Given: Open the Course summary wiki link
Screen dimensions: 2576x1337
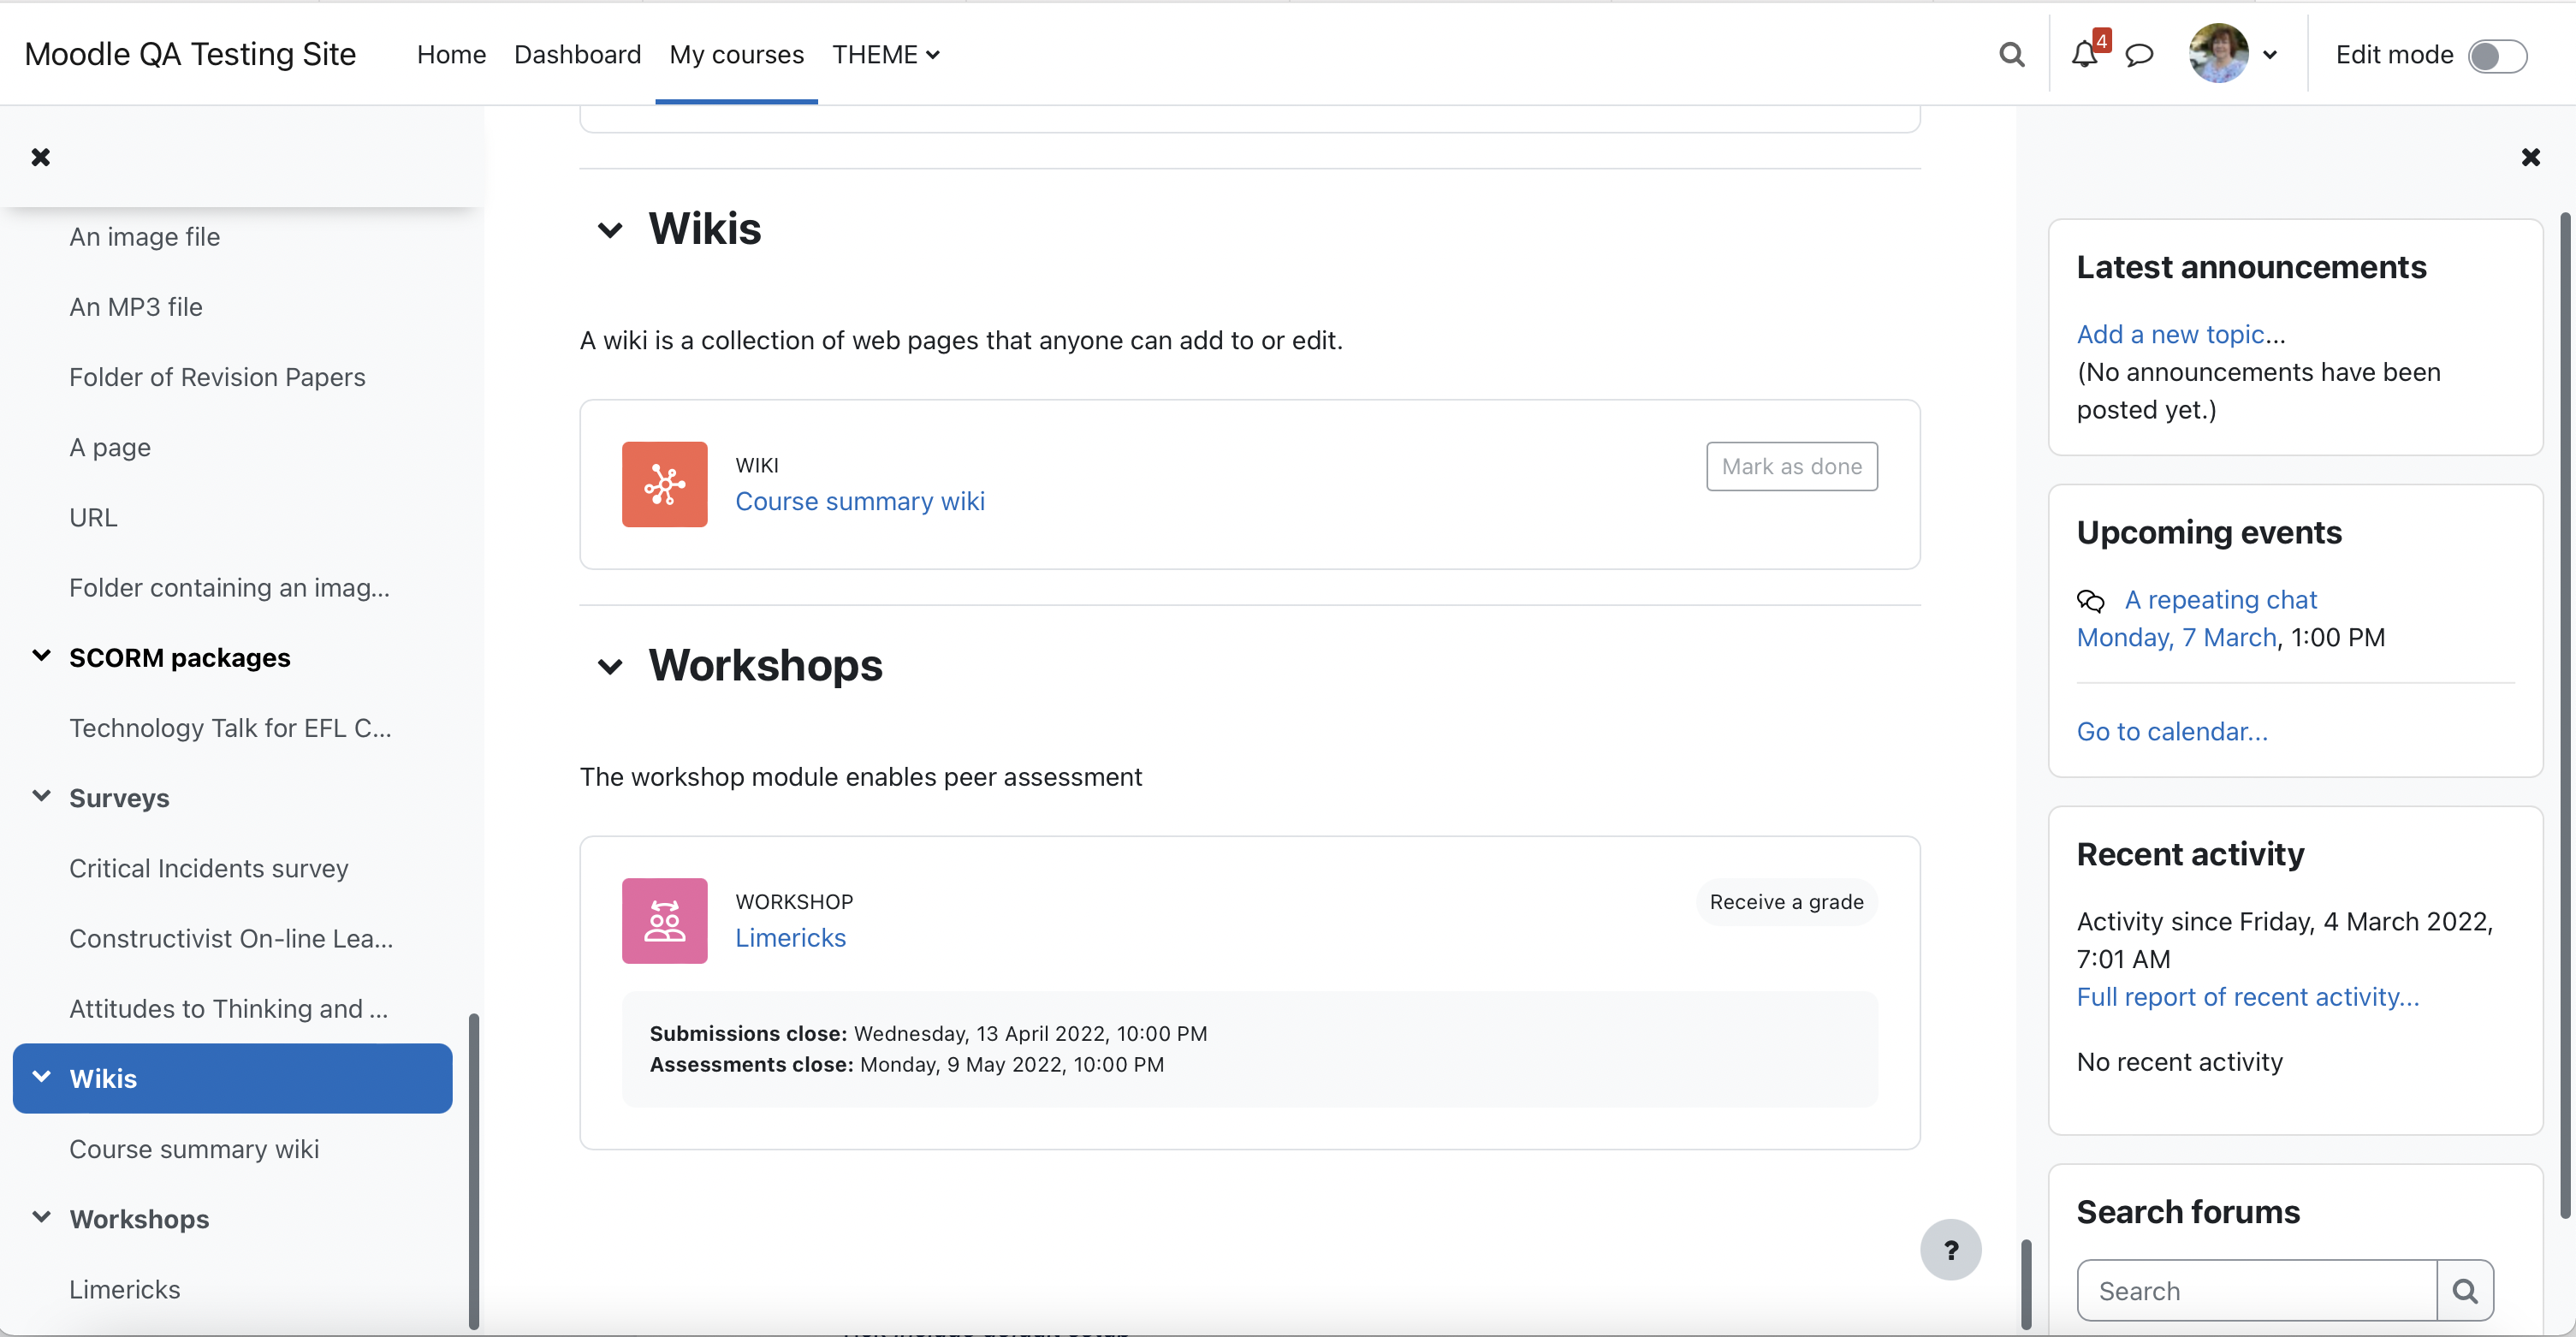Looking at the screenshot, I should pyautogui.click(x=859, y=501).
